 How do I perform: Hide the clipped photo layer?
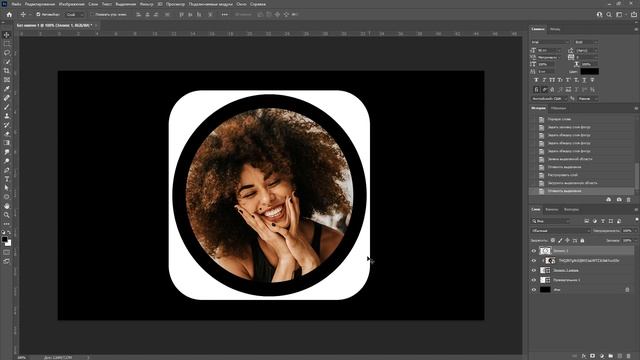click(x=533, y=260)
